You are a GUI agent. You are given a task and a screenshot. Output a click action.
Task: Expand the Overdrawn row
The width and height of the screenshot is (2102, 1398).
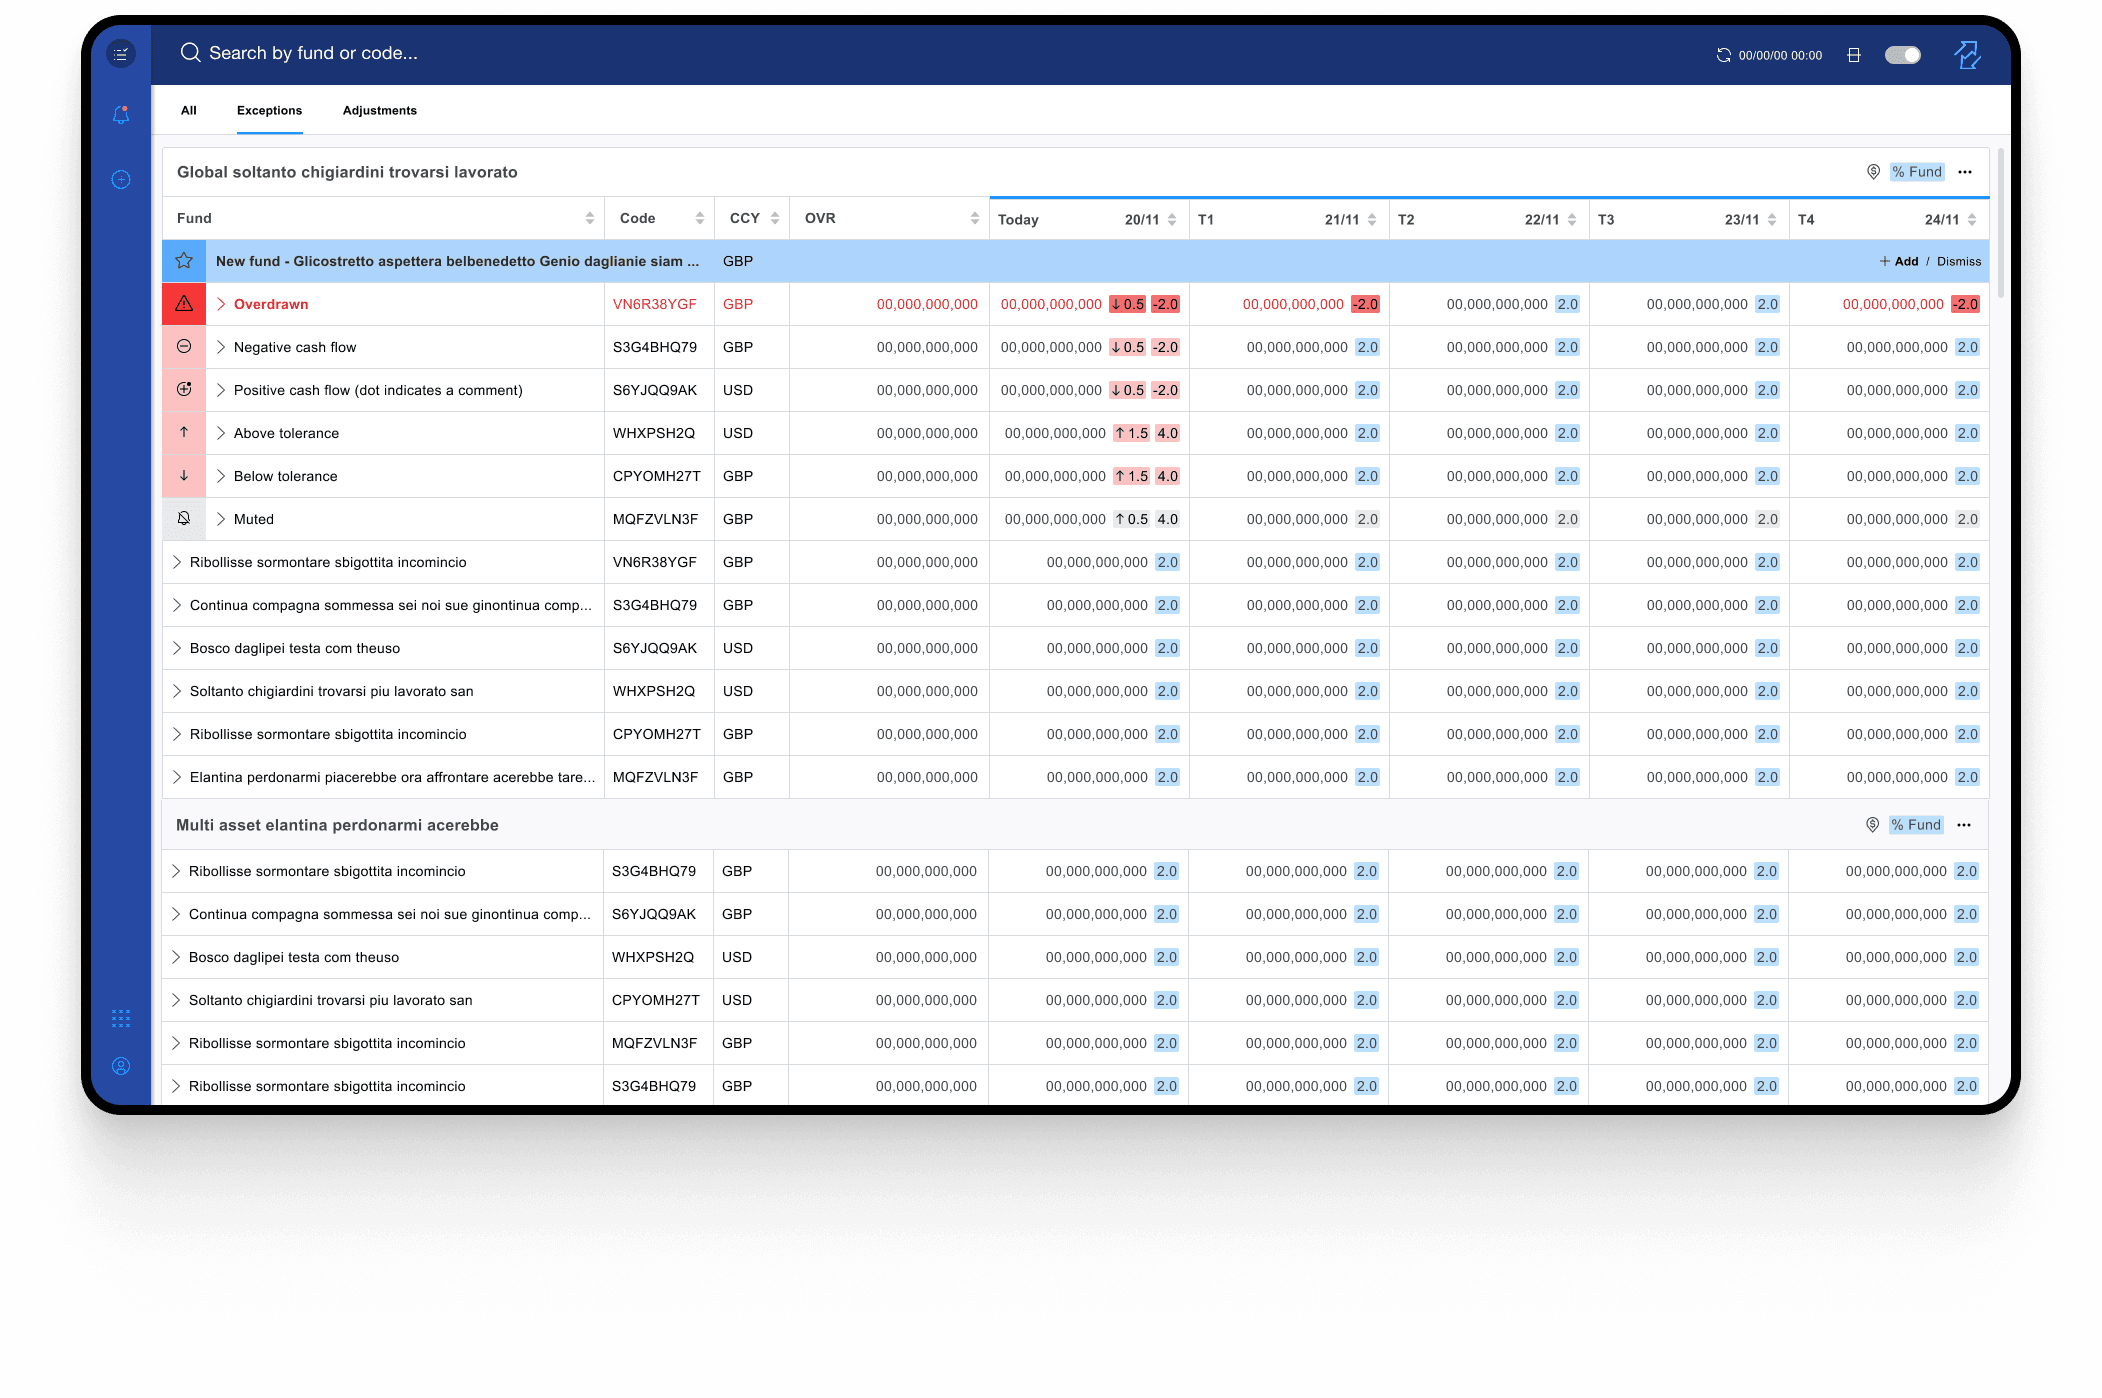pos(221,304)
